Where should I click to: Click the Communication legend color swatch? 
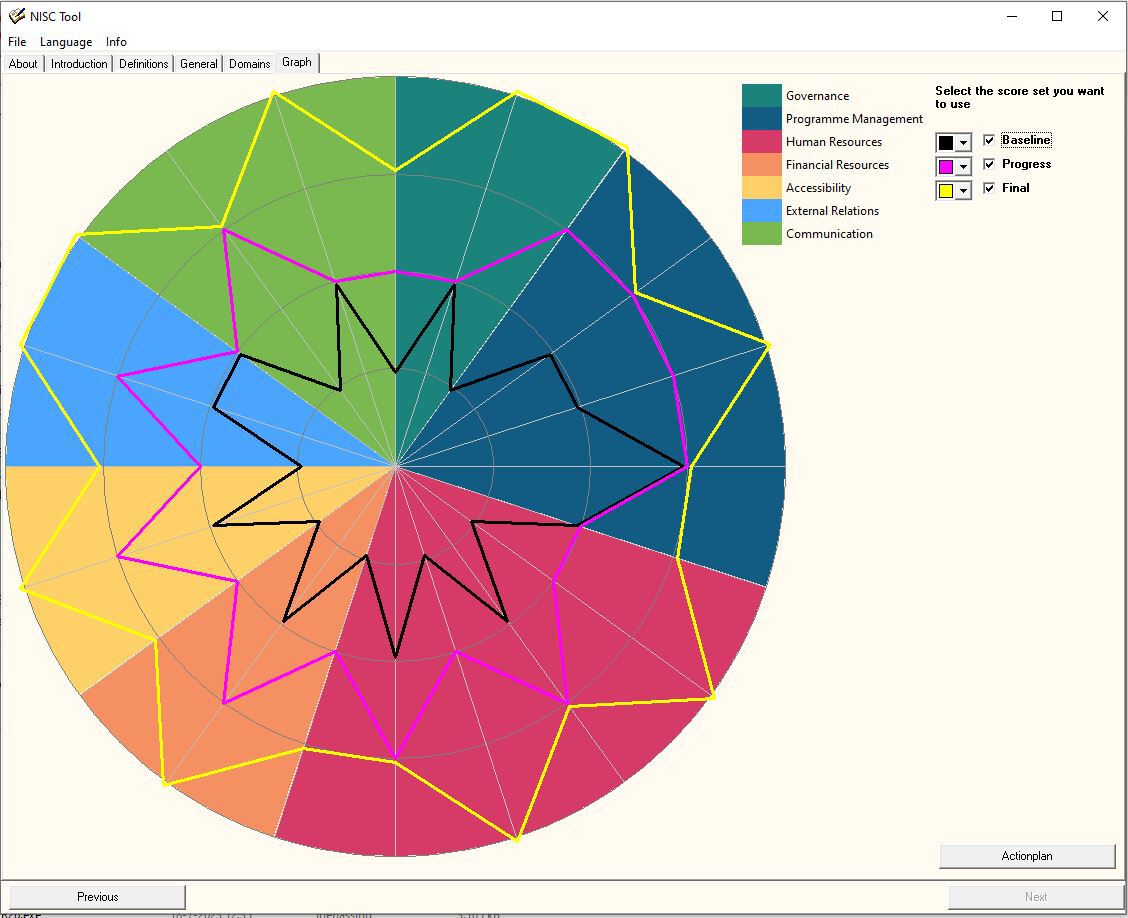pos(762,234)
